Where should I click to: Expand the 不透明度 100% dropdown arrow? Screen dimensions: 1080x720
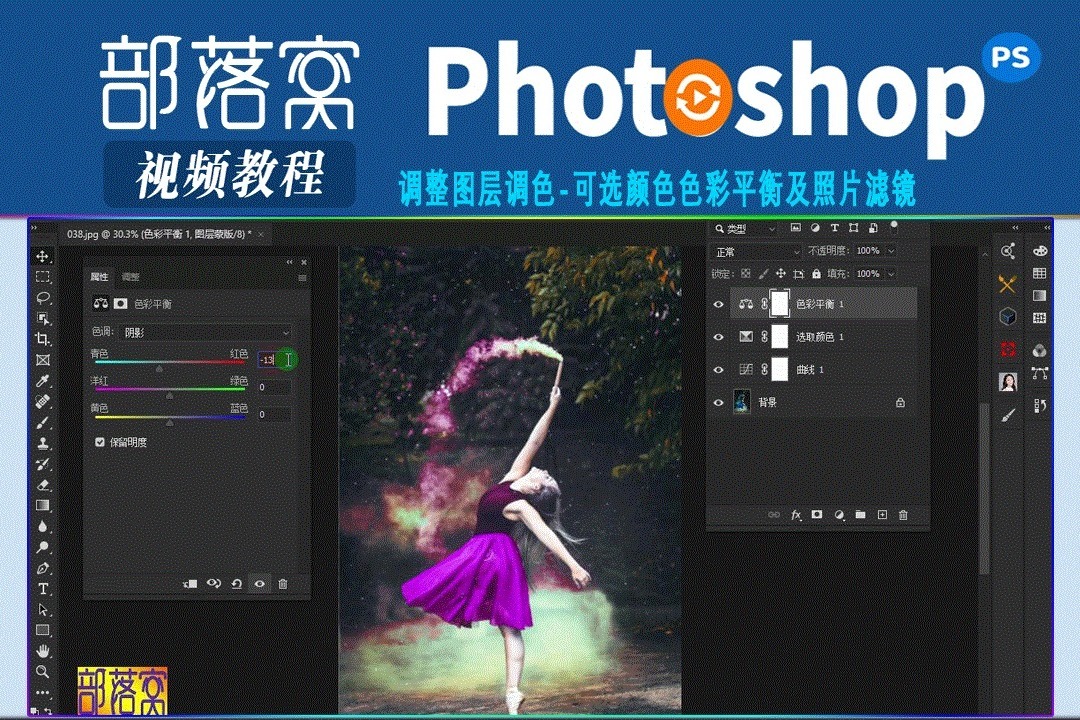891,251
